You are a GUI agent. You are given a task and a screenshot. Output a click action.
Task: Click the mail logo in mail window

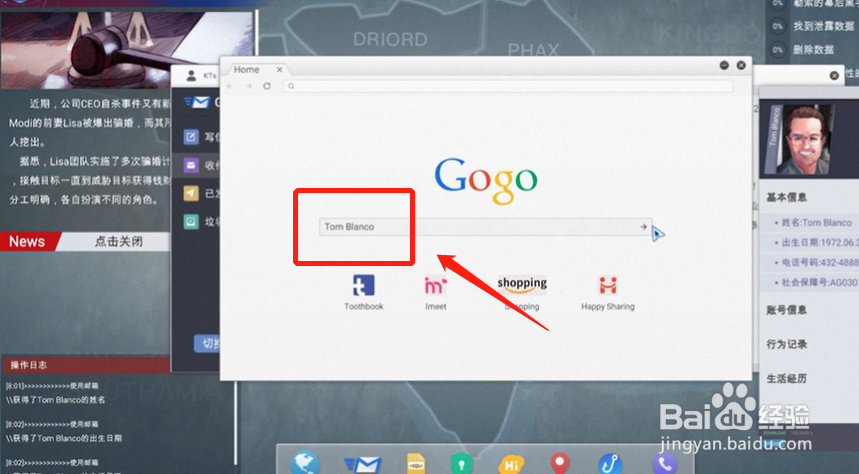point(197,102)
